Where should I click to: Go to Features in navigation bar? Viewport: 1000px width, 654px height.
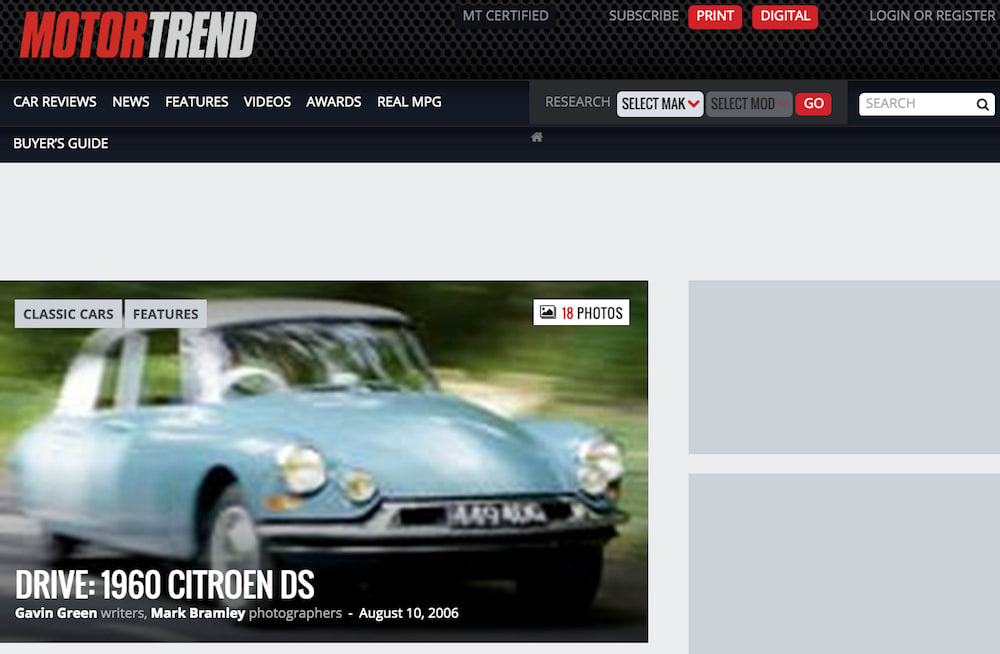[196, 102]
